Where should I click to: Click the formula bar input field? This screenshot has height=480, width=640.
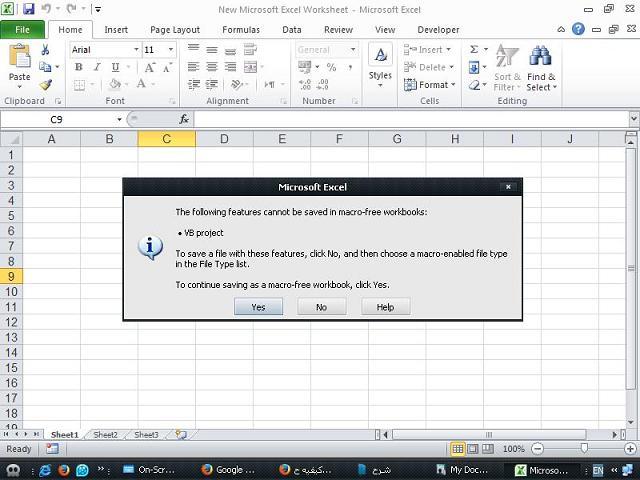click(411, 119)
